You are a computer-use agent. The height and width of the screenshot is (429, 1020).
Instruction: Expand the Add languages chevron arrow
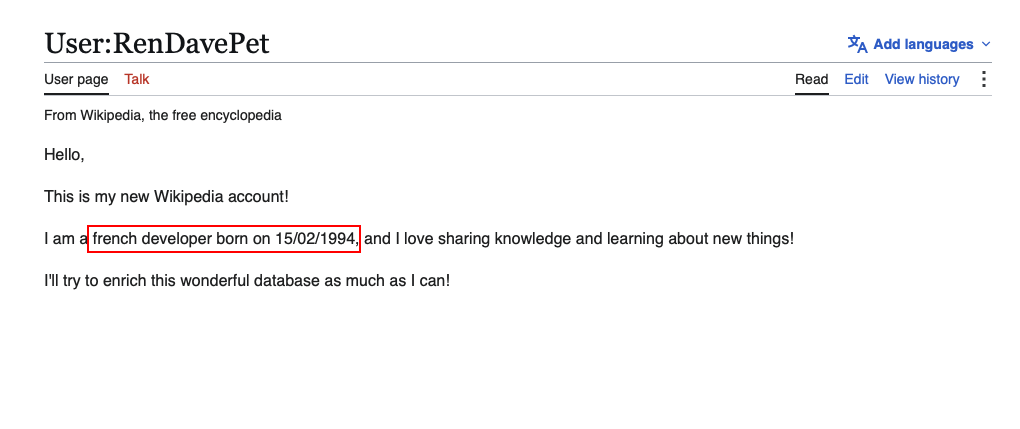click(986, 44)
